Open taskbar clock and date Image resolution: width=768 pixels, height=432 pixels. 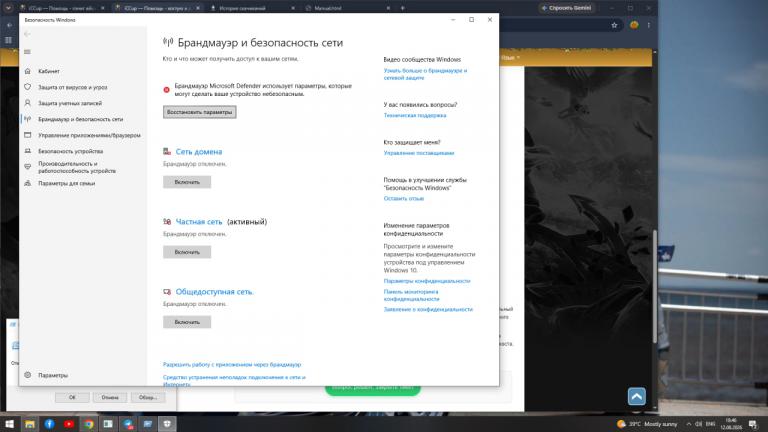click(x=731, y=424)
